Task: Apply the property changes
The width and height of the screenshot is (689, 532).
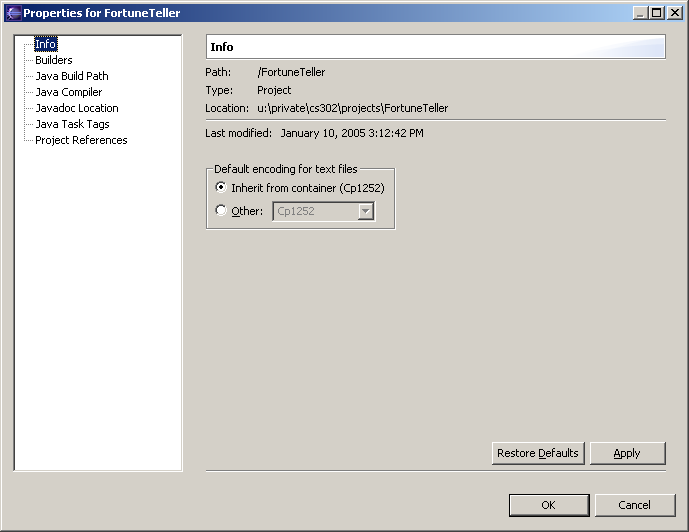Action: point(627,453)
